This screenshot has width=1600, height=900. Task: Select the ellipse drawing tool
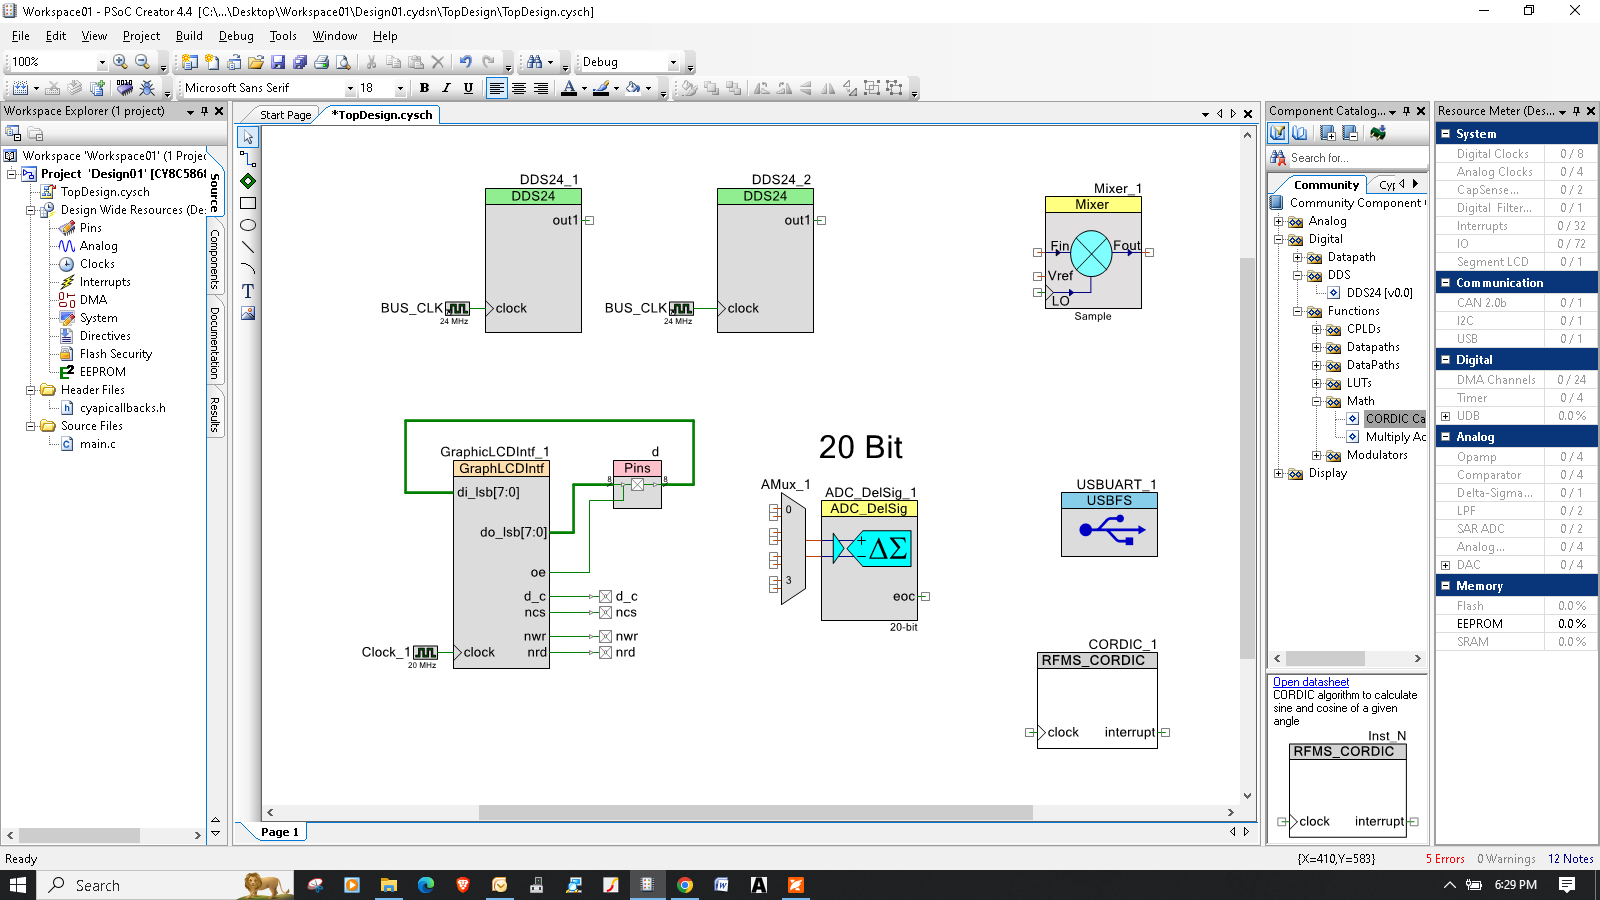coord(248,225)
